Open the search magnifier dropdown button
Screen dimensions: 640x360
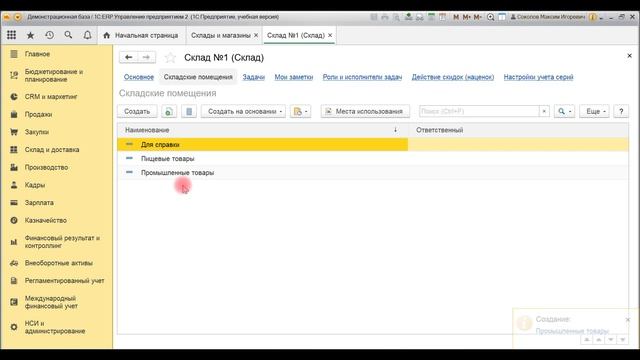coord(564,111)
